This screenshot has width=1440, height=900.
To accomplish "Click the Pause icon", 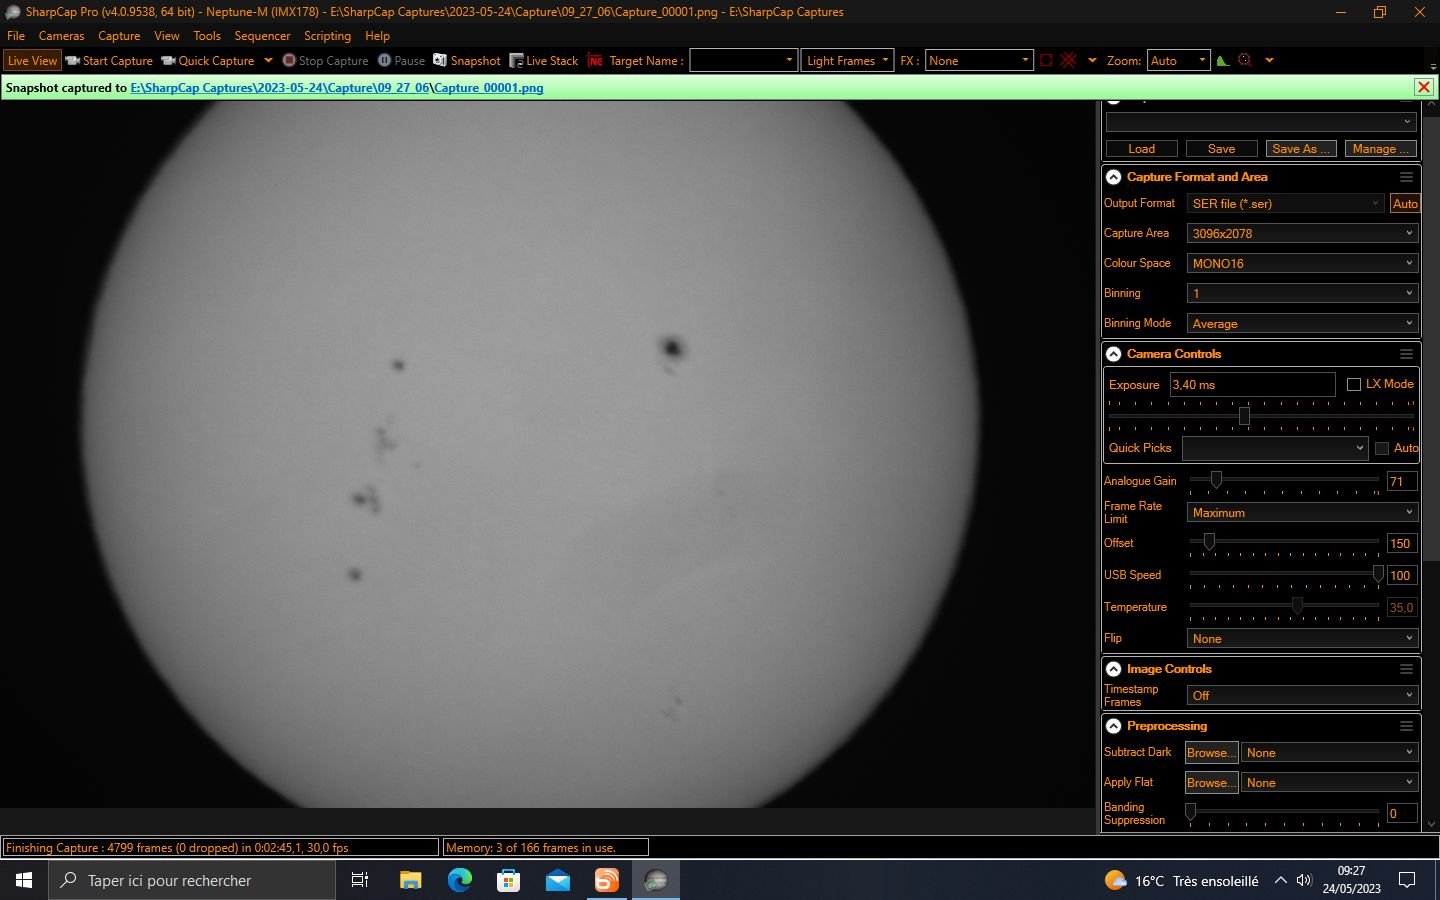I will click(384, 61).
